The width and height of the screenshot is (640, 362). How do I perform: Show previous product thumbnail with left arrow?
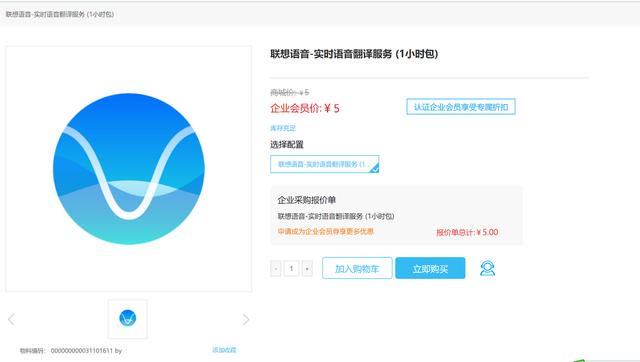[x=11, y=319]
